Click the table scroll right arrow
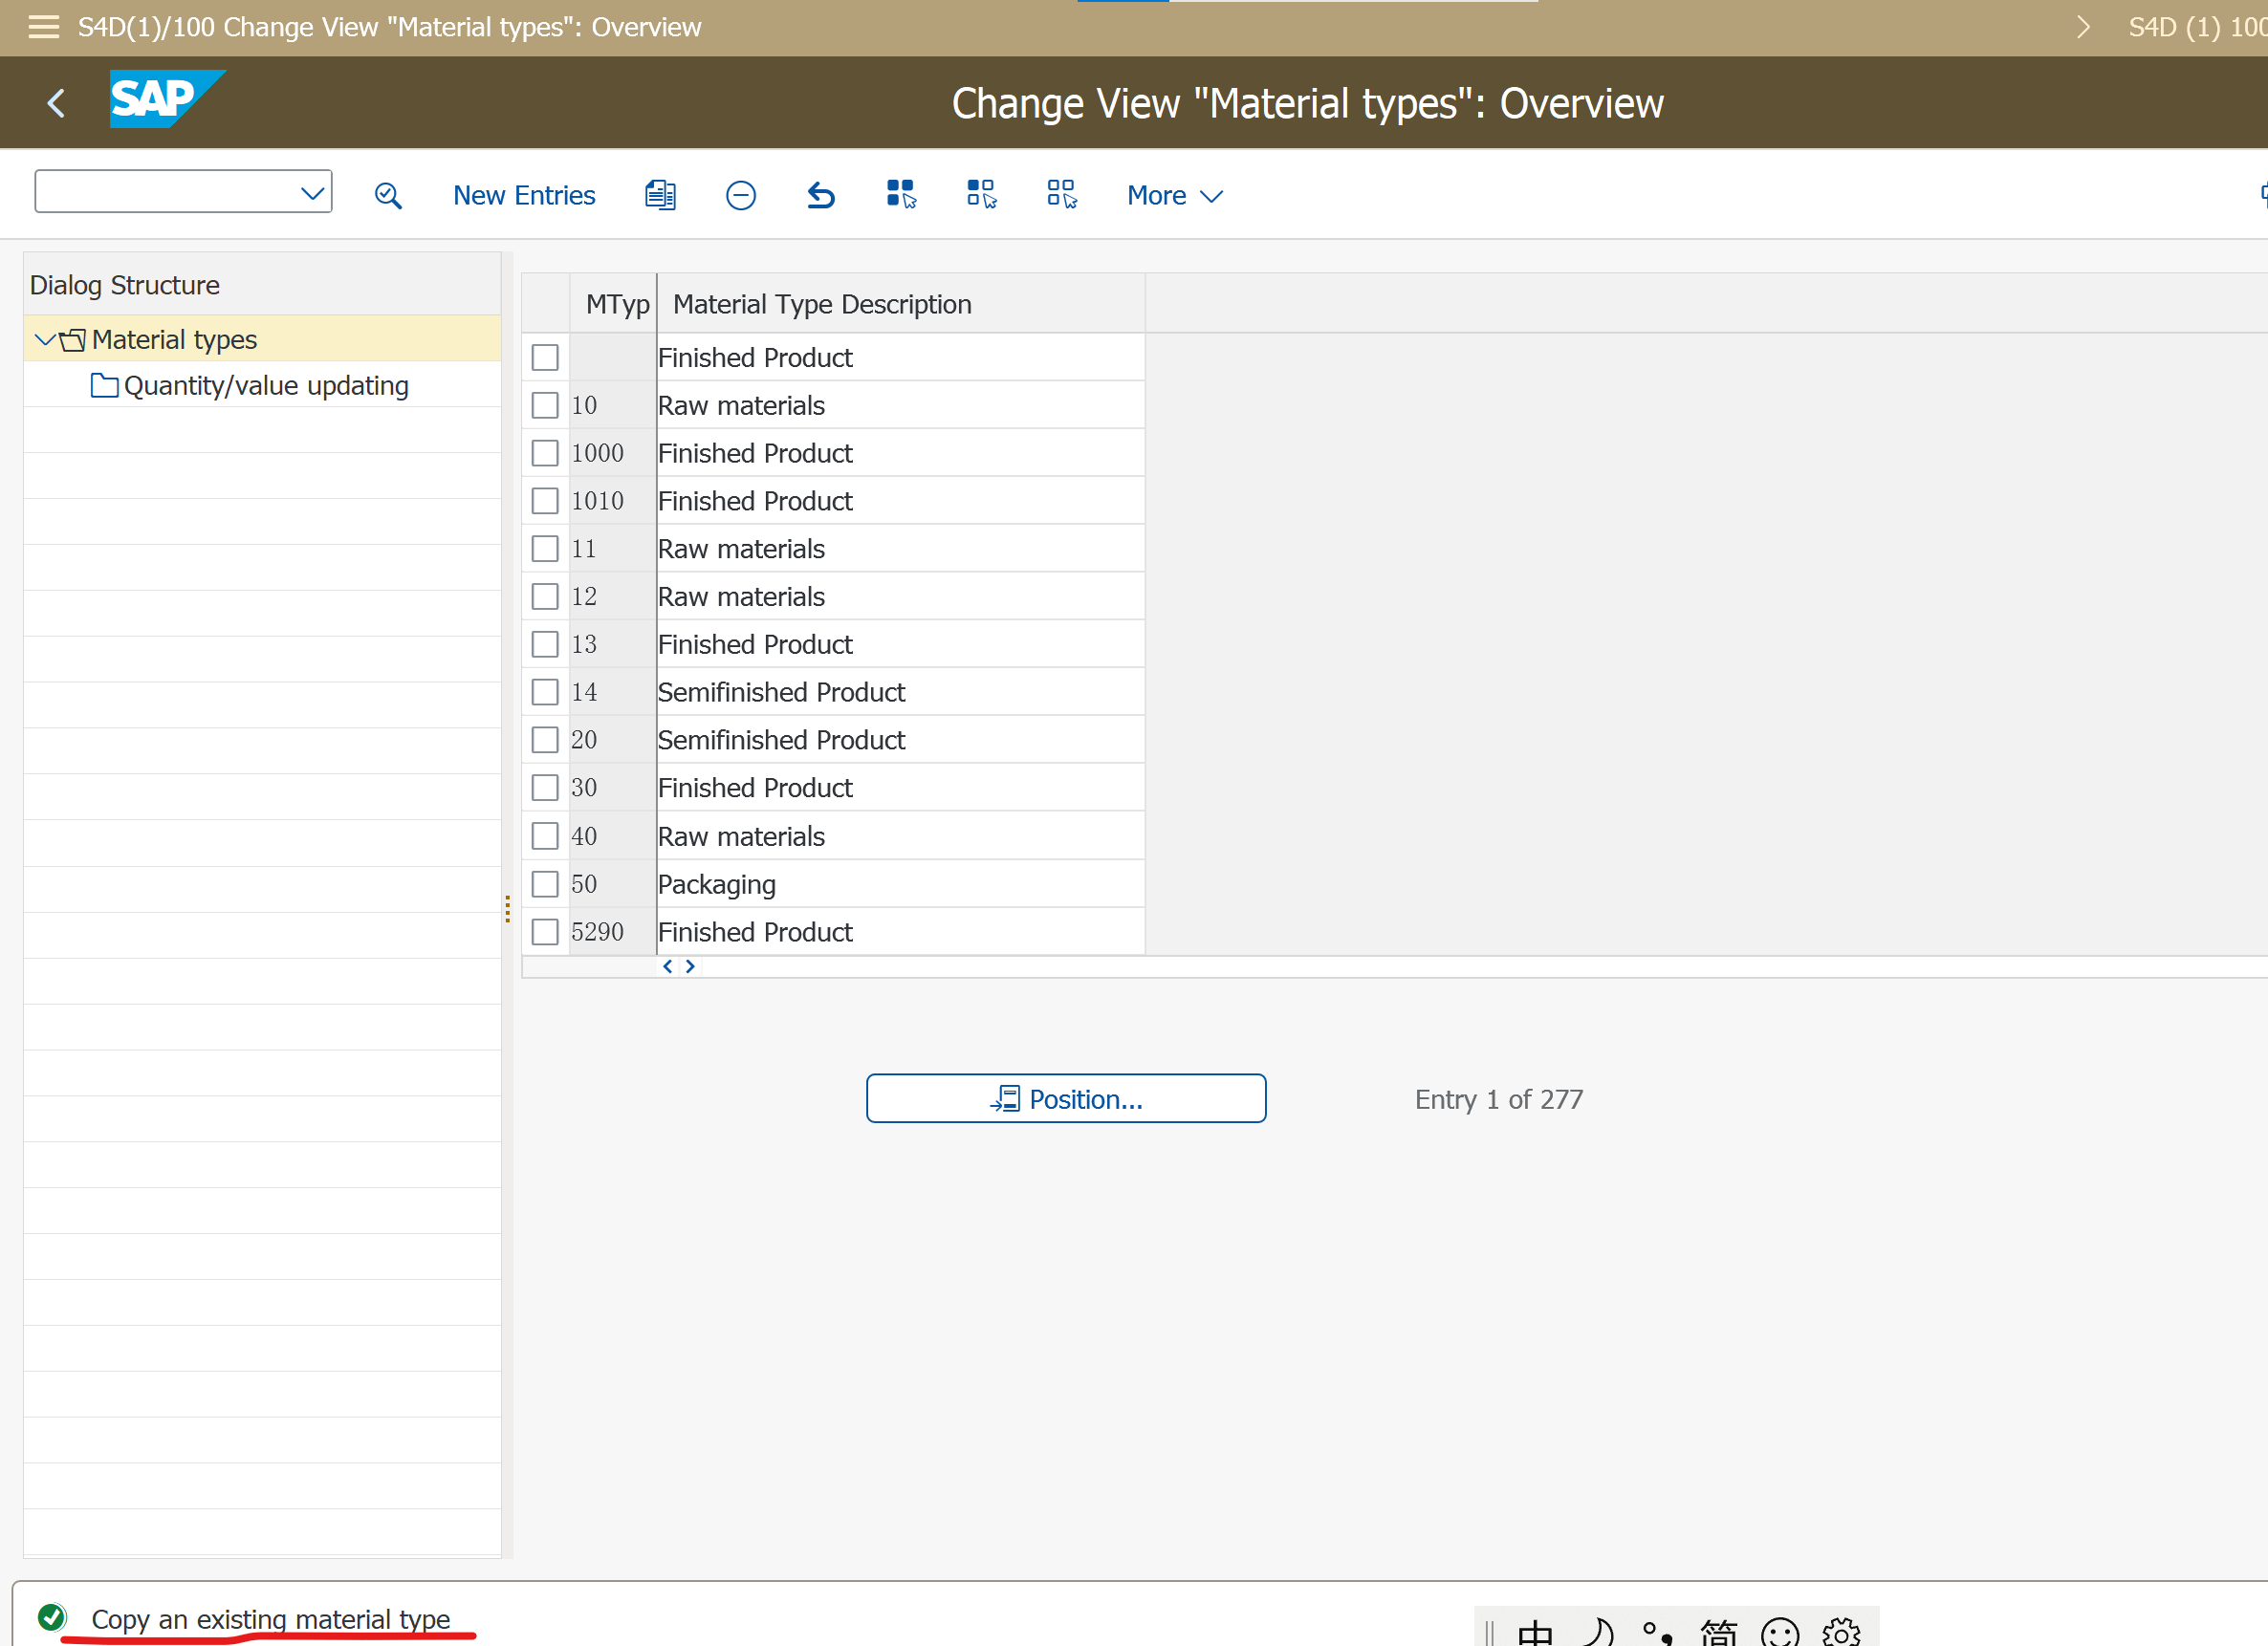2268x1646 pixels. [690, 966]
